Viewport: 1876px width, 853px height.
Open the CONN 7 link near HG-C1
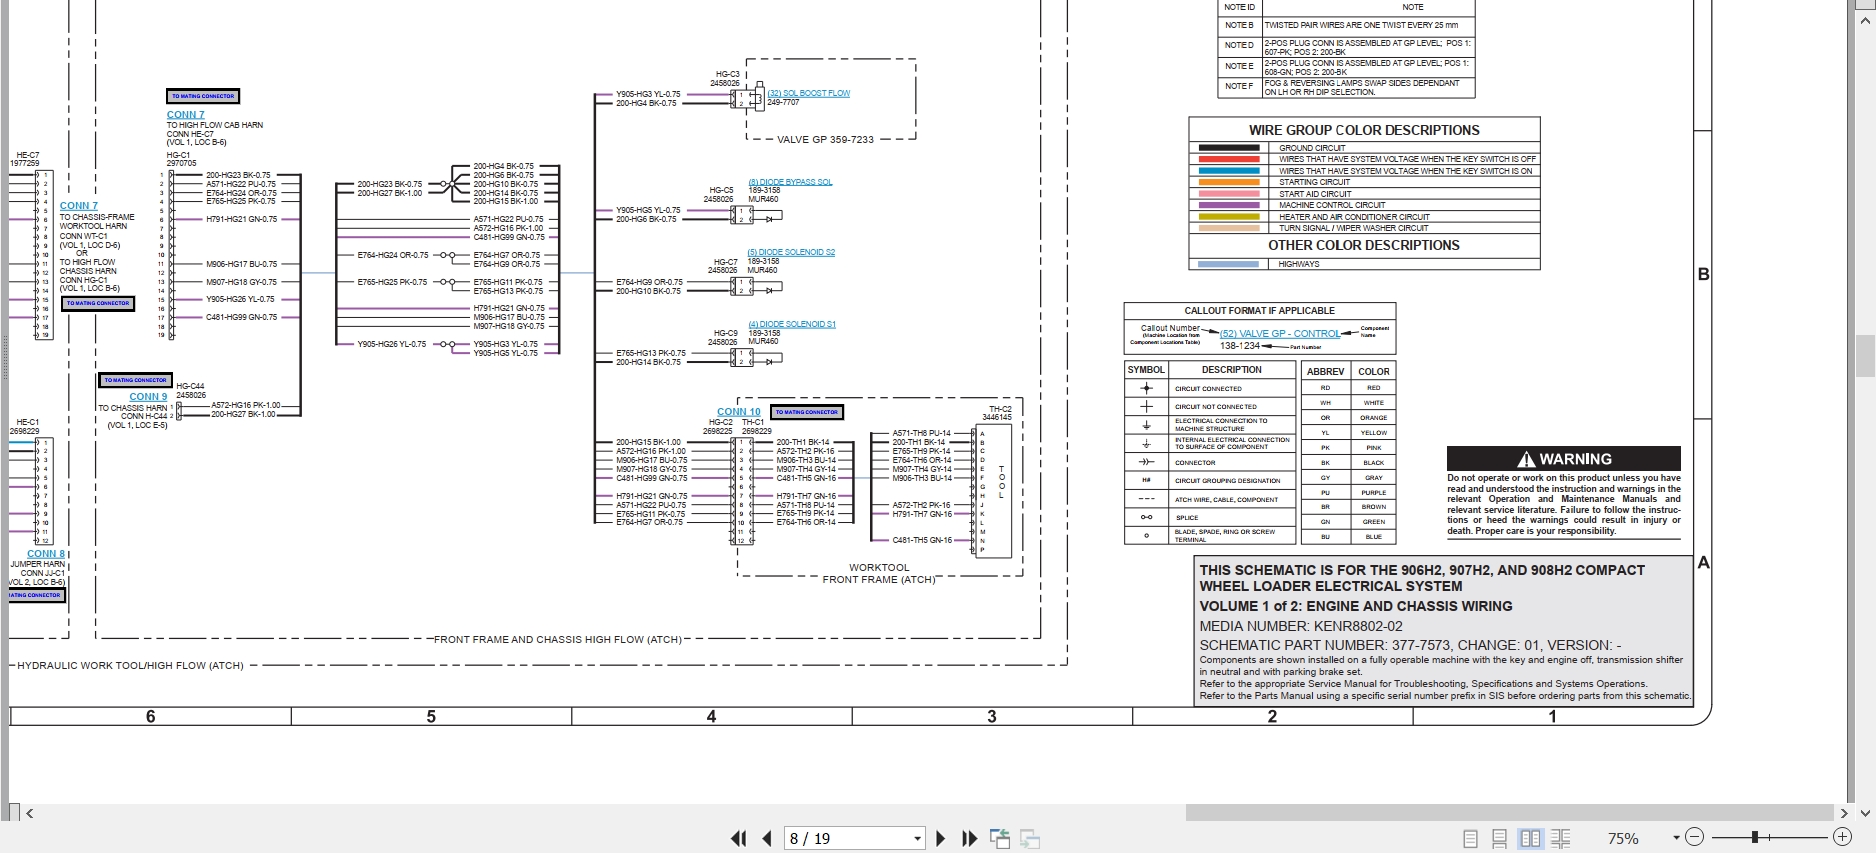pos(185,115)
